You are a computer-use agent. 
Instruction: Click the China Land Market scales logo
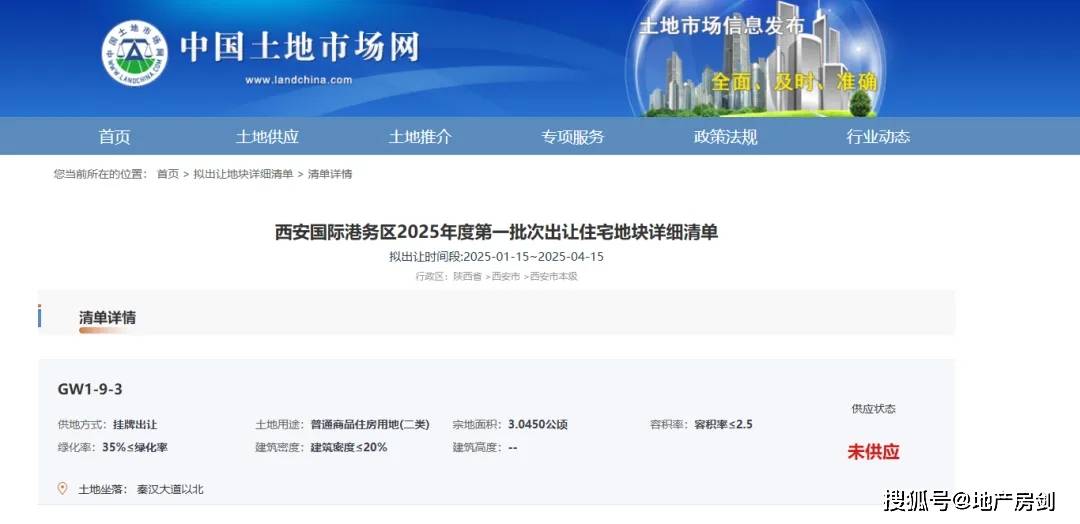tap(134, 53)
